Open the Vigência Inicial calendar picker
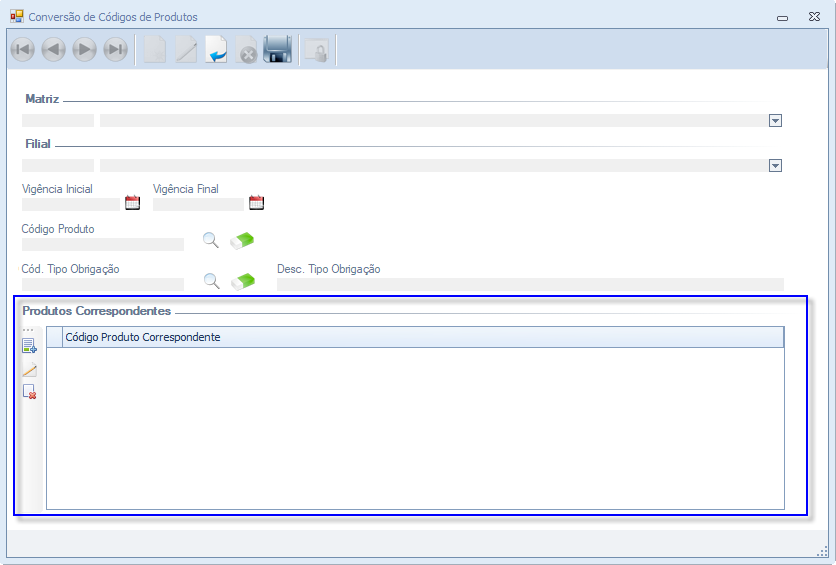Viewport: 836px width, 565px height. pyautogui.click(x=132, y=203)
